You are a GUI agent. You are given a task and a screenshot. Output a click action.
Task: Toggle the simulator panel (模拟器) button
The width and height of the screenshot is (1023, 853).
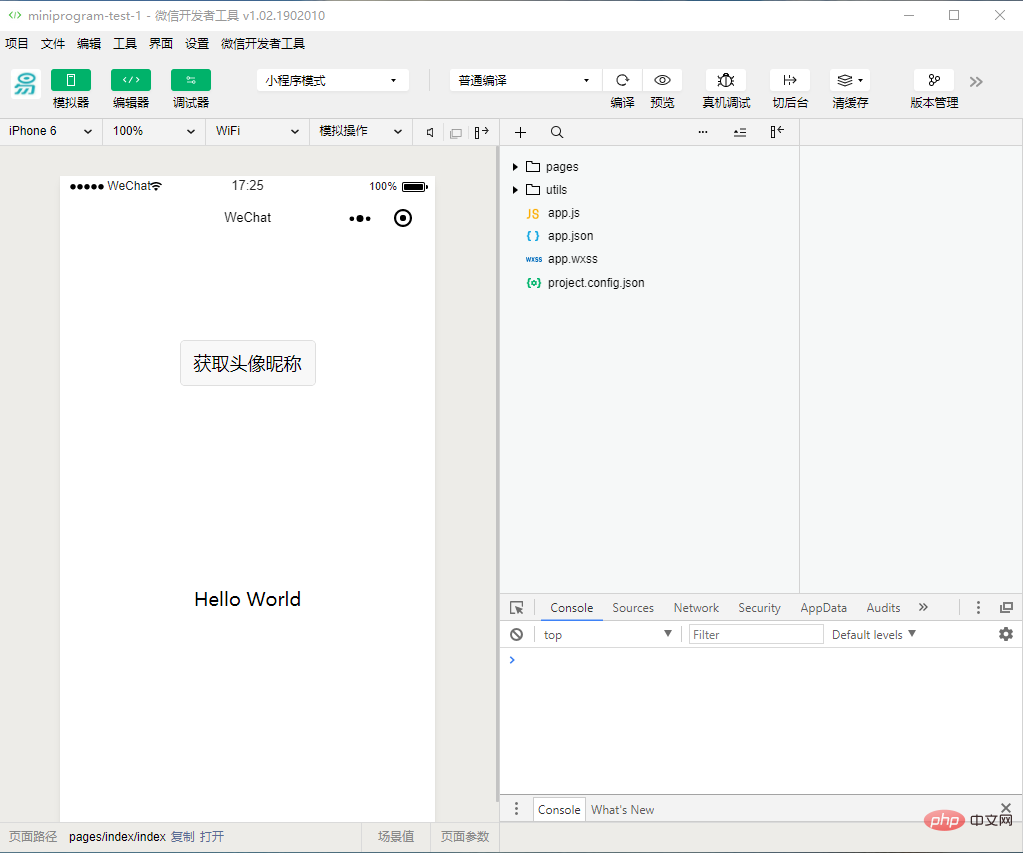[x=70, y=80]
